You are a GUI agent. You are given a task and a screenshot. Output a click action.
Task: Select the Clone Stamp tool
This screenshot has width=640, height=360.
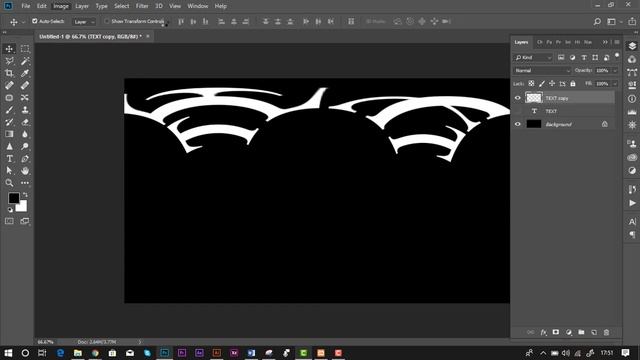[x=25, y=110]
